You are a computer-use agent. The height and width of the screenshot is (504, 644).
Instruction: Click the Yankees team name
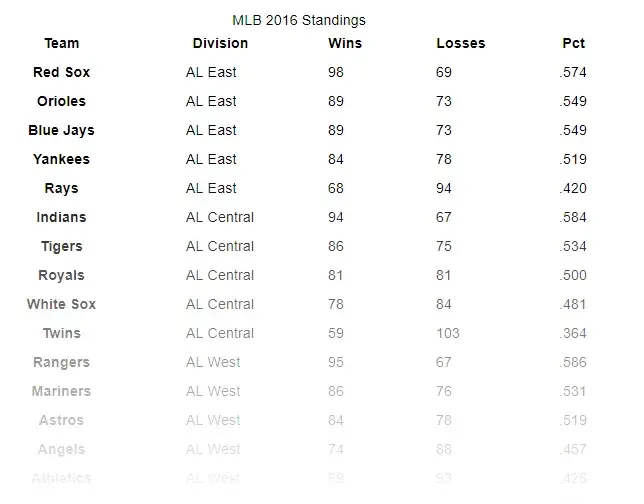[x=62, y=160]
